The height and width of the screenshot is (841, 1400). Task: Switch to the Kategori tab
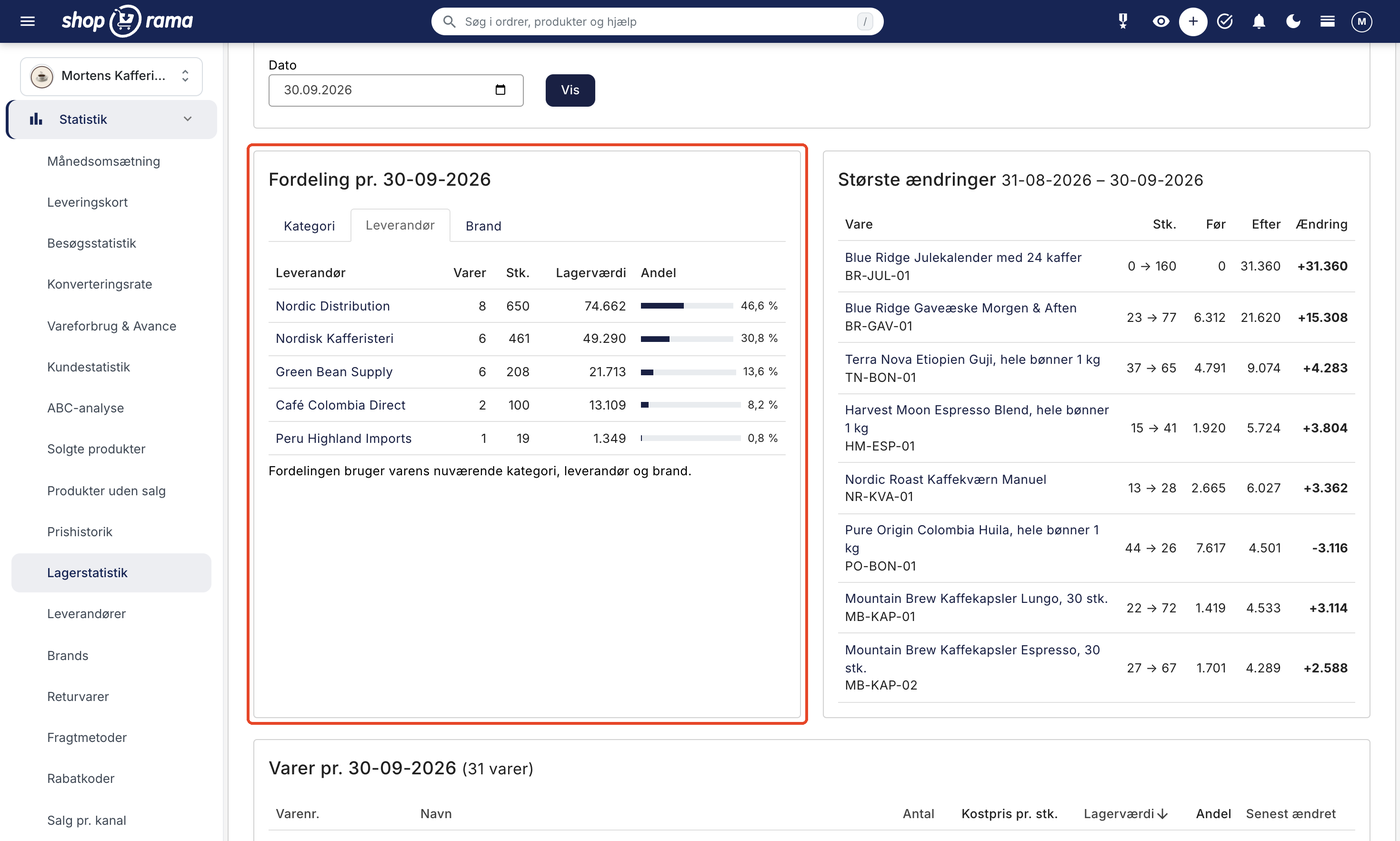point(309,226)
